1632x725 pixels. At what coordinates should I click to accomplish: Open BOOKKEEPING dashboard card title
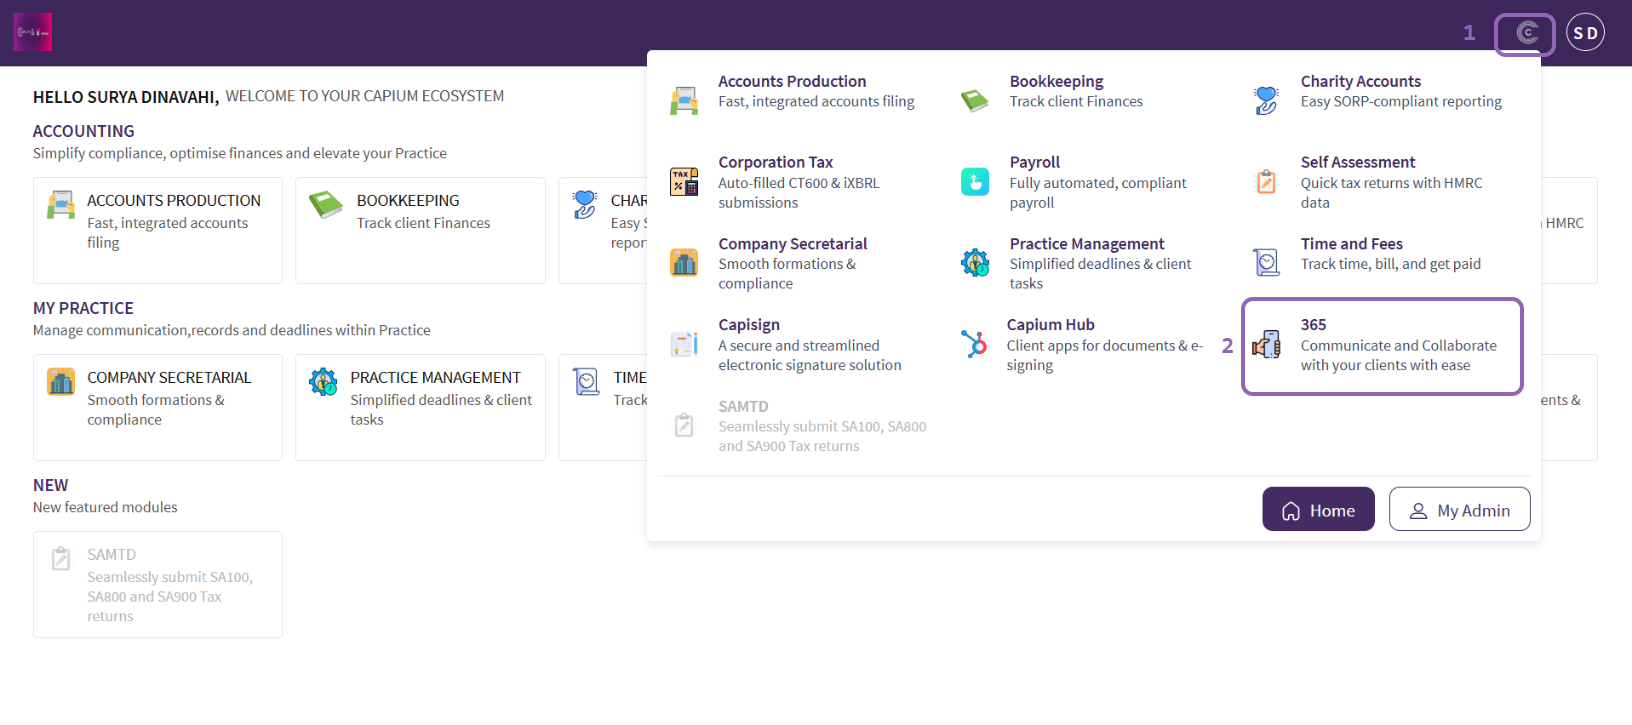[x=408, y=201]
